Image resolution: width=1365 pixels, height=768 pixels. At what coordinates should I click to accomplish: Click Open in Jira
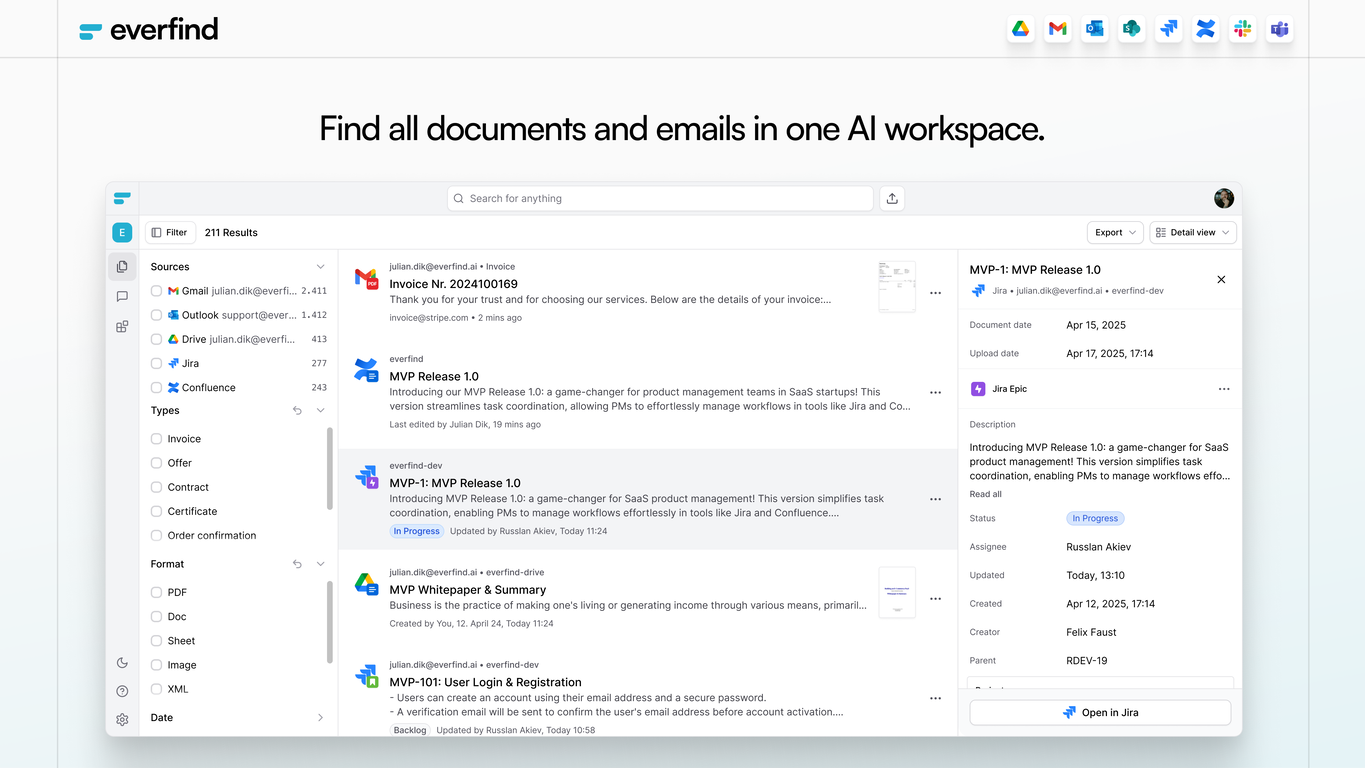click(1099, 712)
